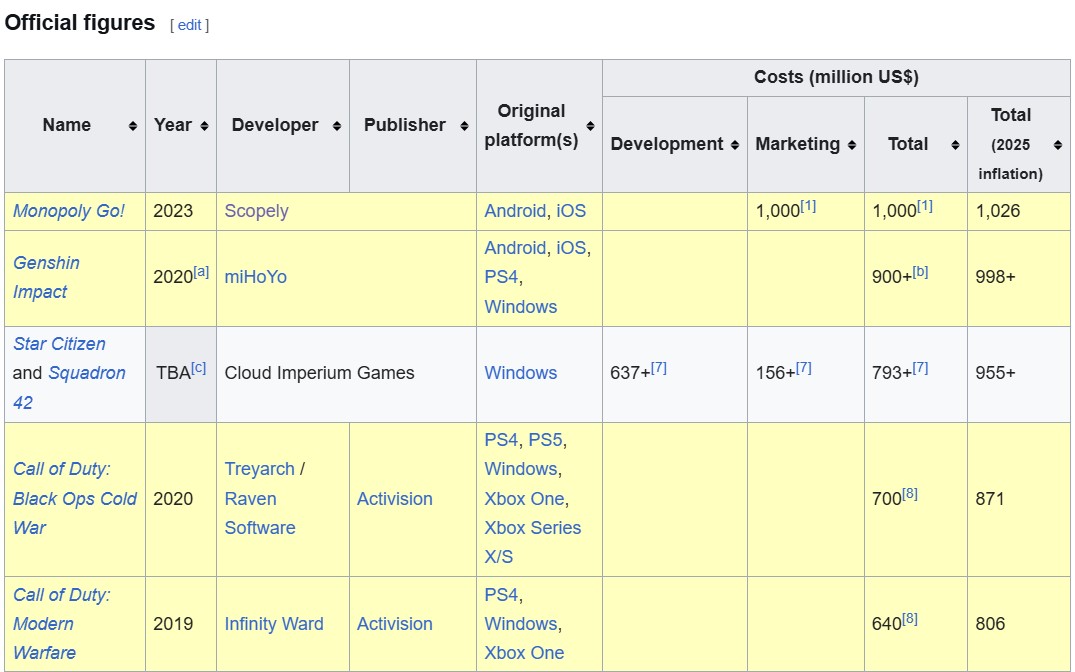Sort by Developer column sort arrows
Screen dimensions: 1075x672
[337, 125]
